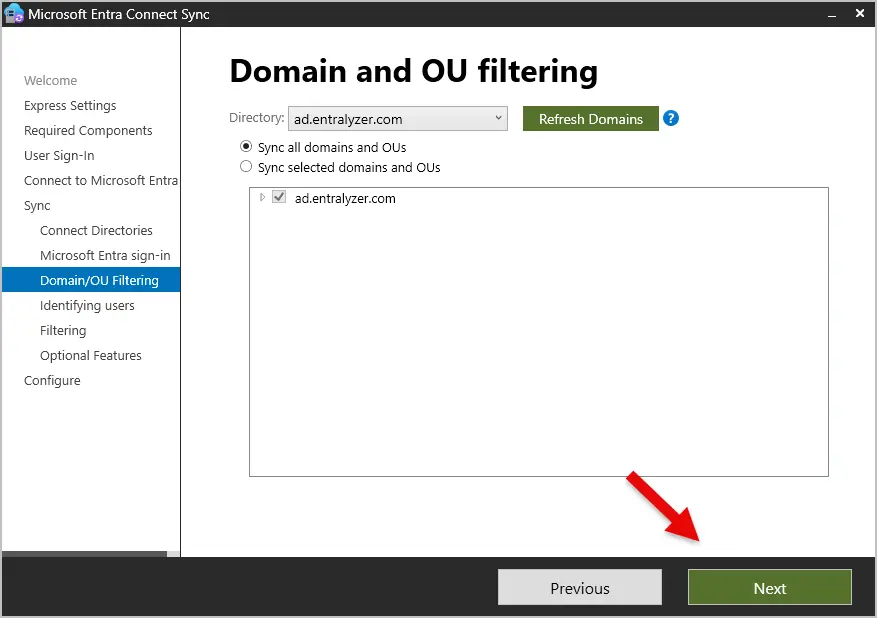Select 'Sync all domains and OUs' option
Image resolution: width=877 pixels, height=618 pixels.
coord(247,147)
